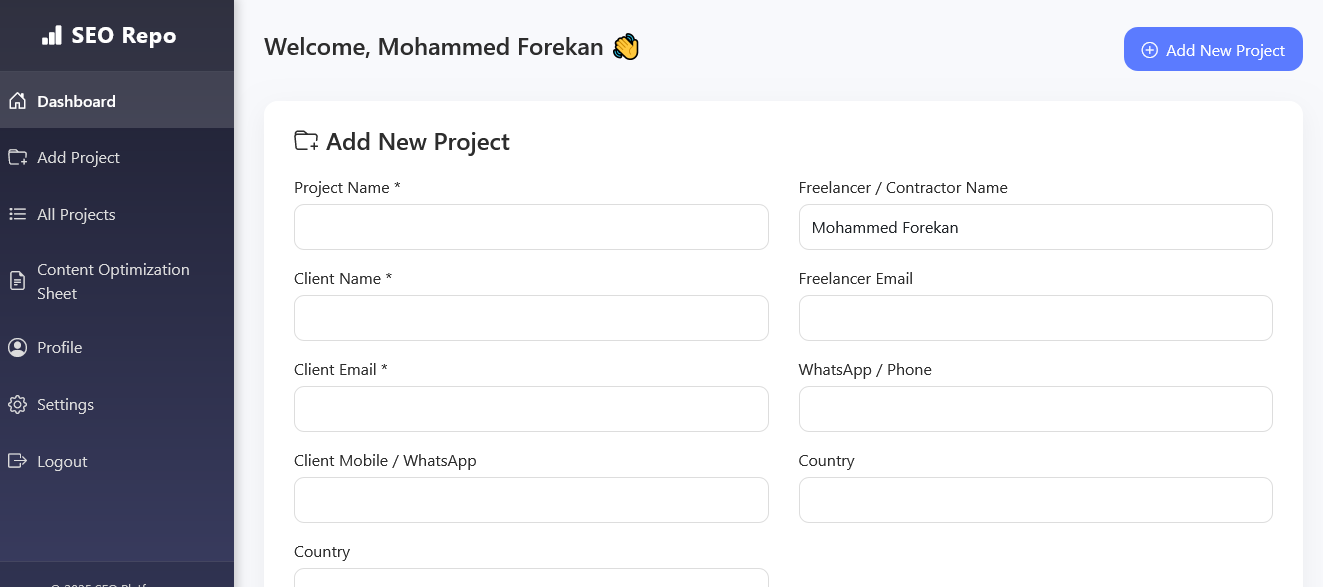The width and height of the screenshot is (1323, 587).
Task: Click the All Projects list icon
Action: click(17, 214)
